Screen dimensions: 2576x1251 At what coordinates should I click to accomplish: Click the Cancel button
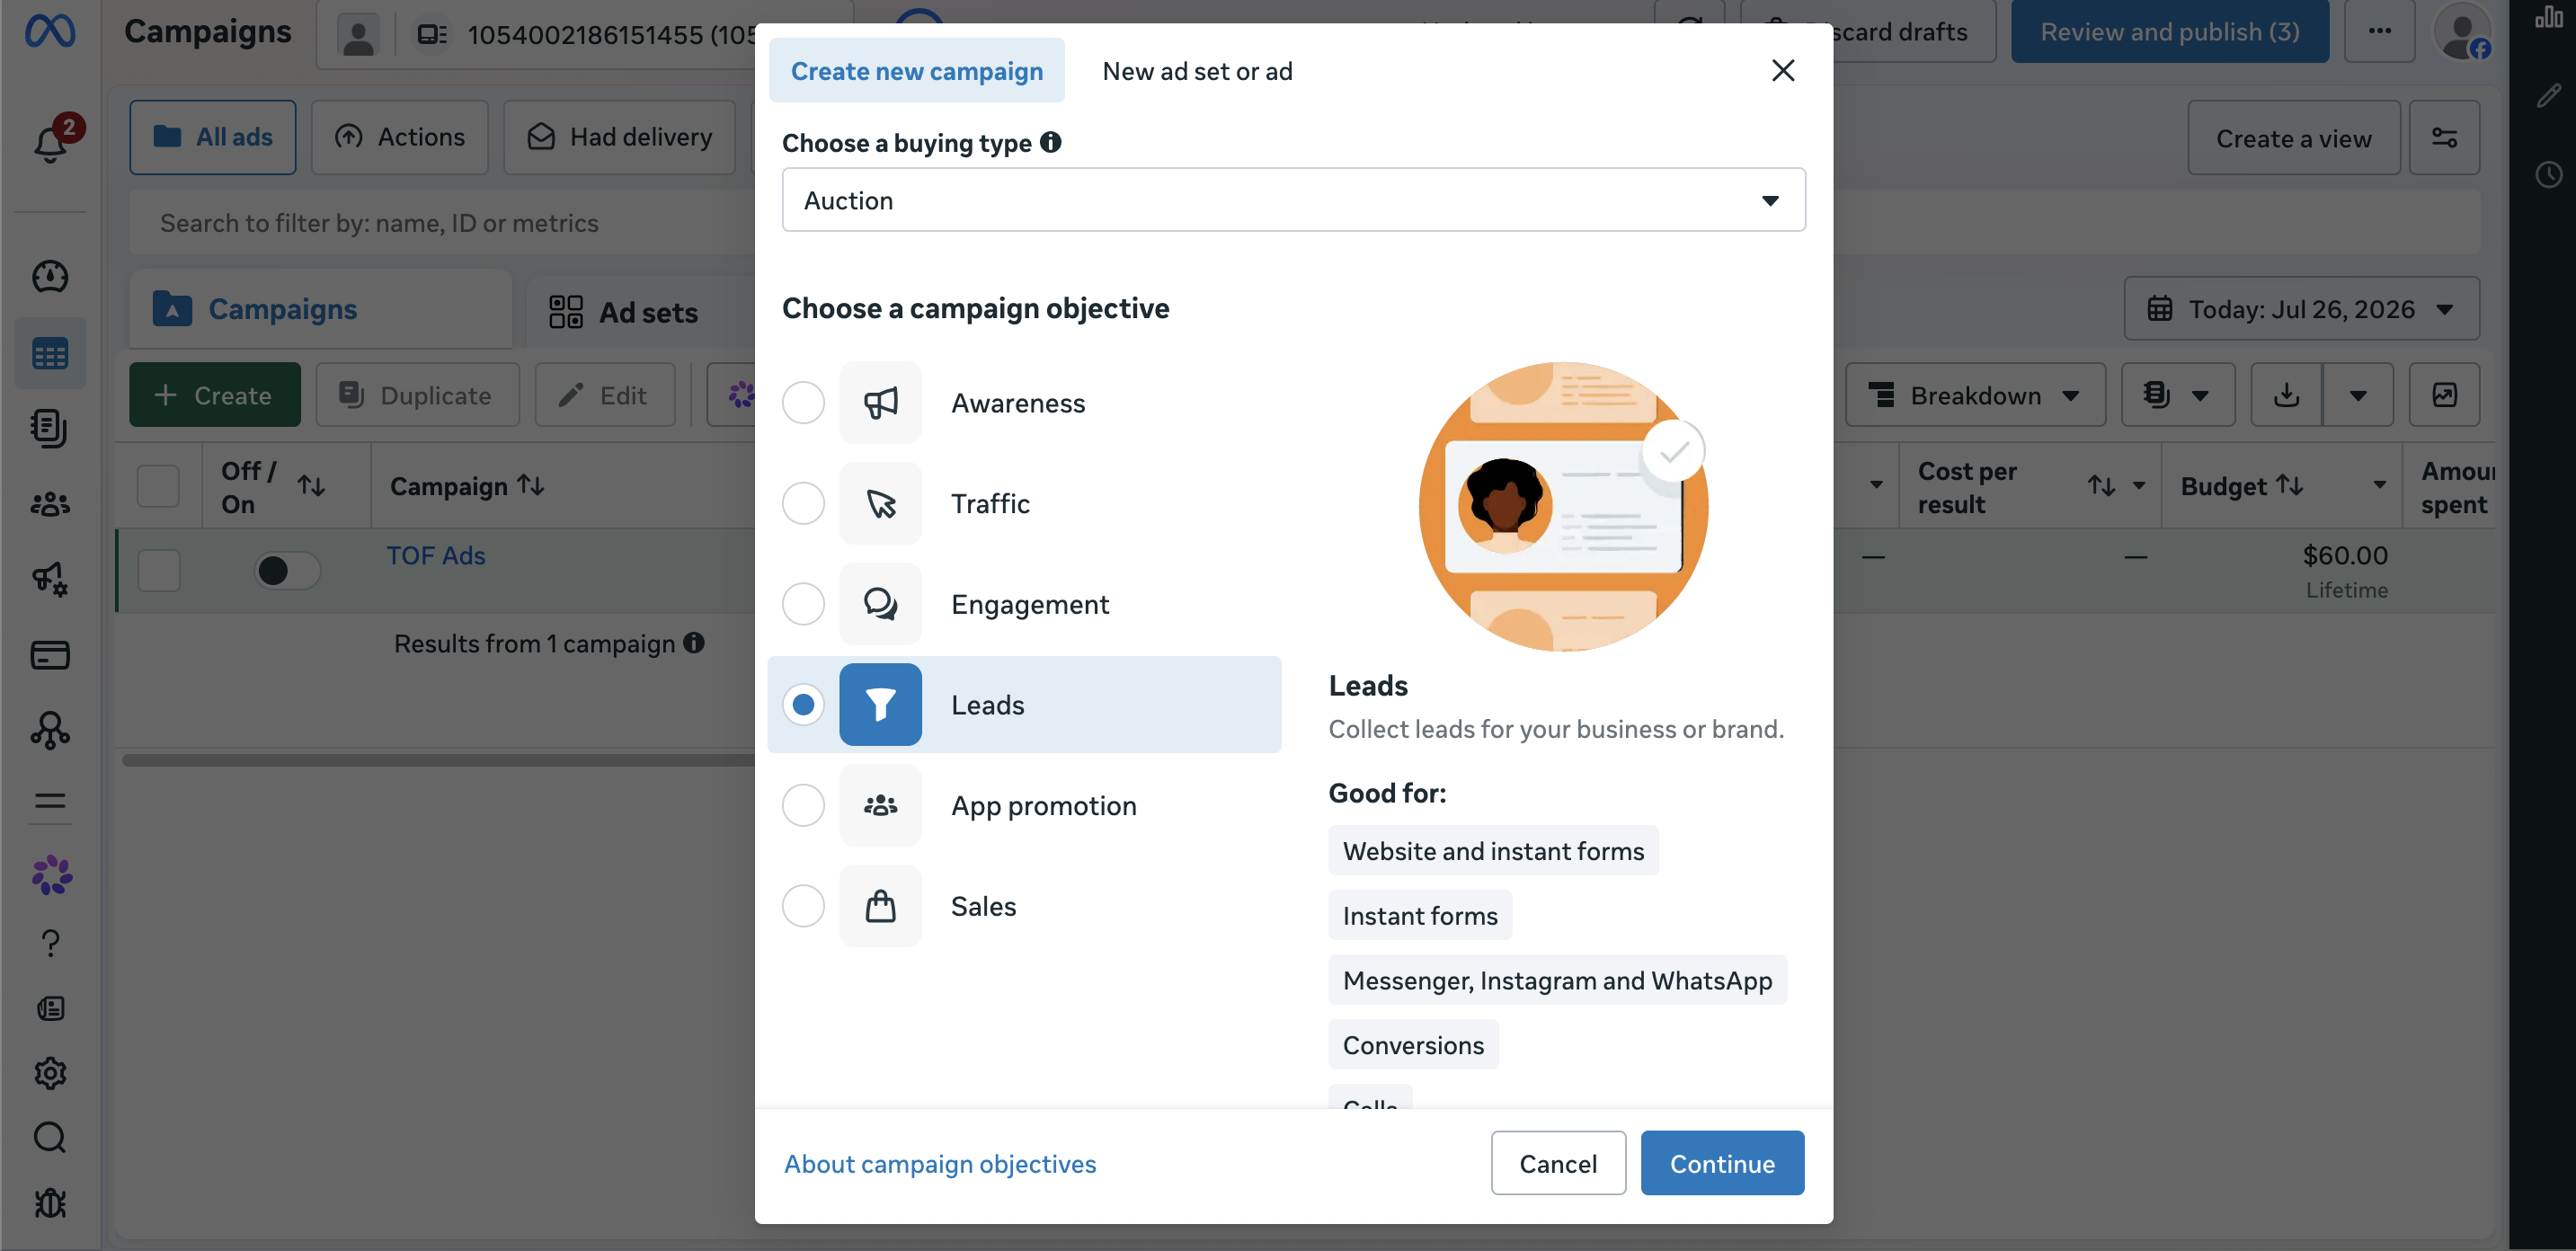point(1558,1163)
